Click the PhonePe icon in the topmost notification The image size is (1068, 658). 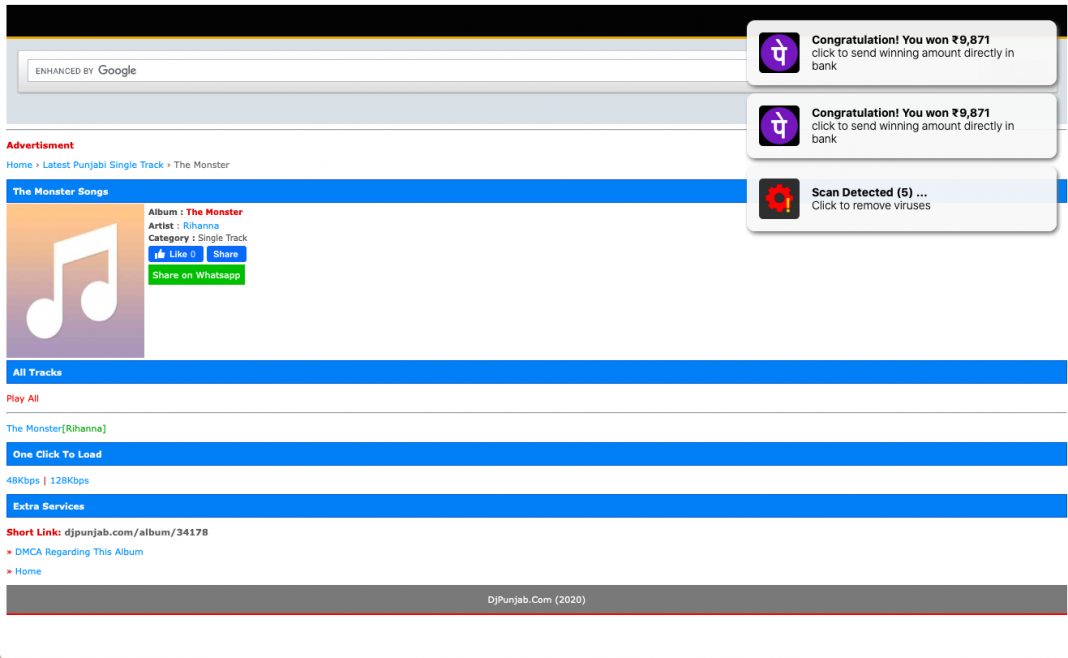(x=779, y=53)
